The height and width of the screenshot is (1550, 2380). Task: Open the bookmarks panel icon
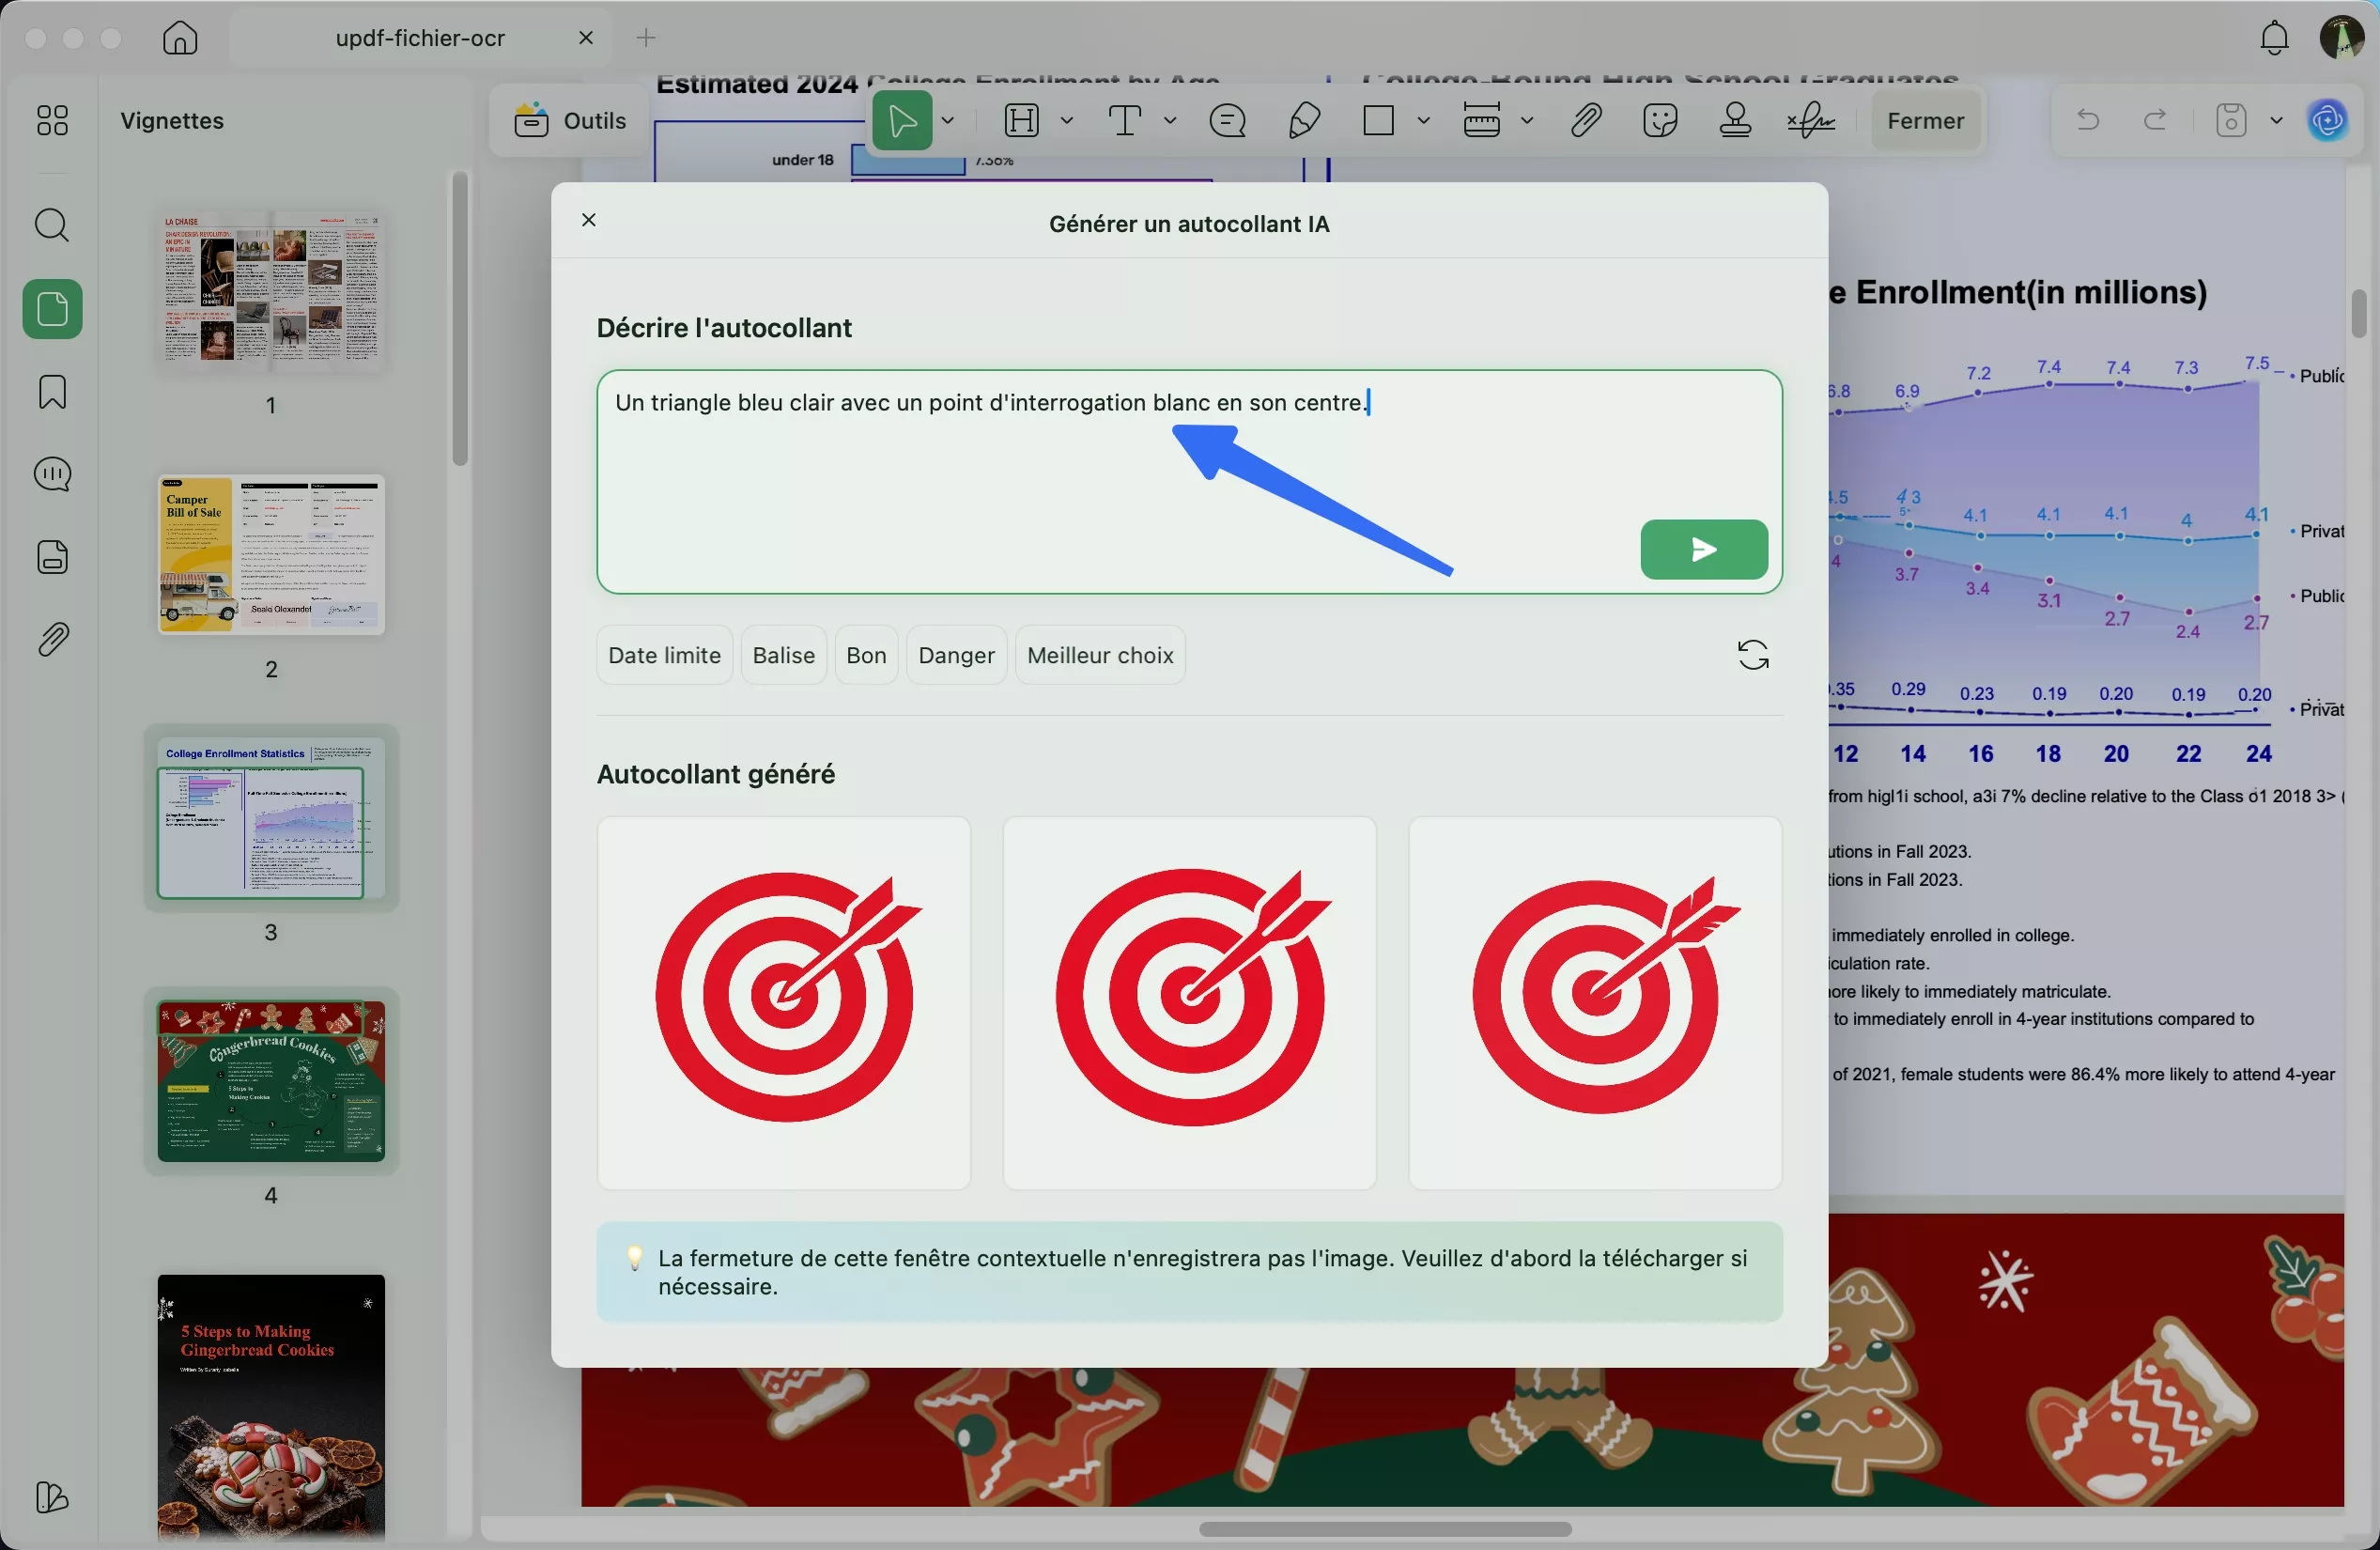pos(52,391)
